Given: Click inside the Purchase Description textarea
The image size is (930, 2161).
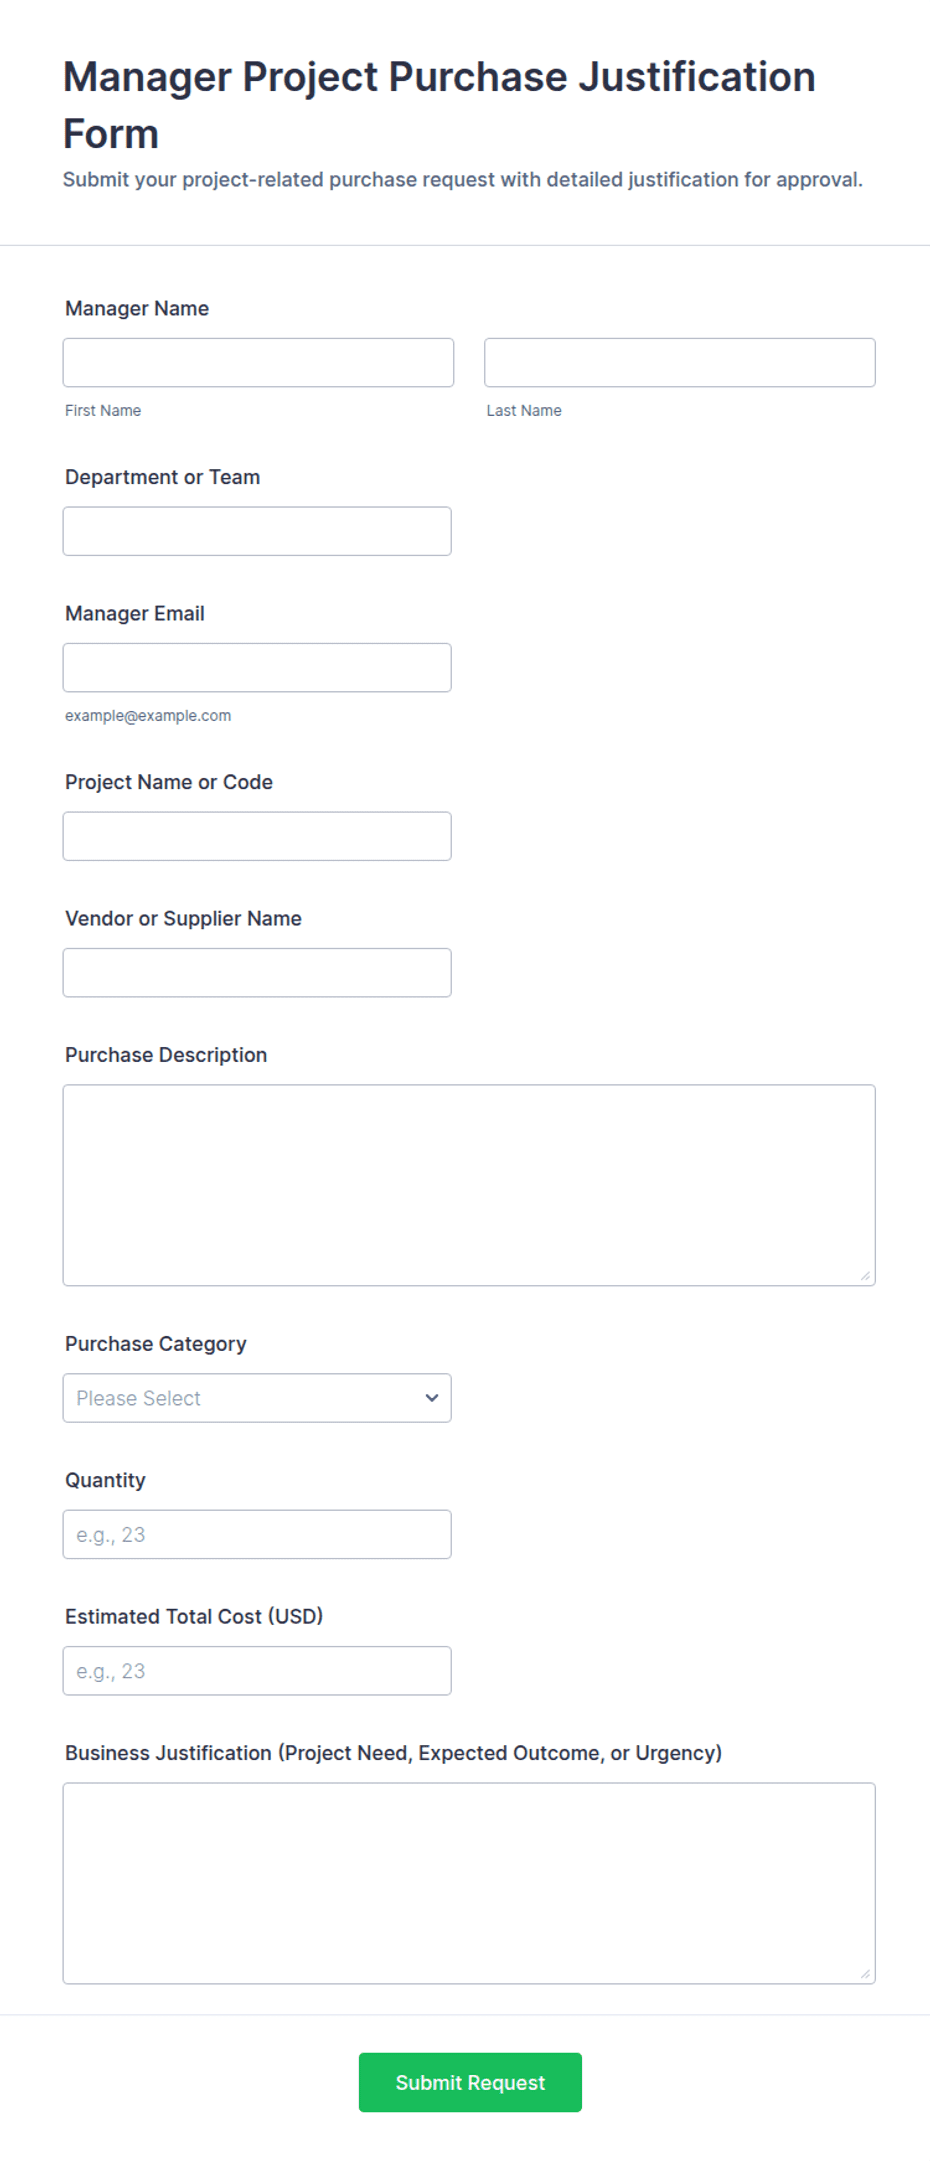Looking at the screenshot, I should click(x=468, y=1184).
